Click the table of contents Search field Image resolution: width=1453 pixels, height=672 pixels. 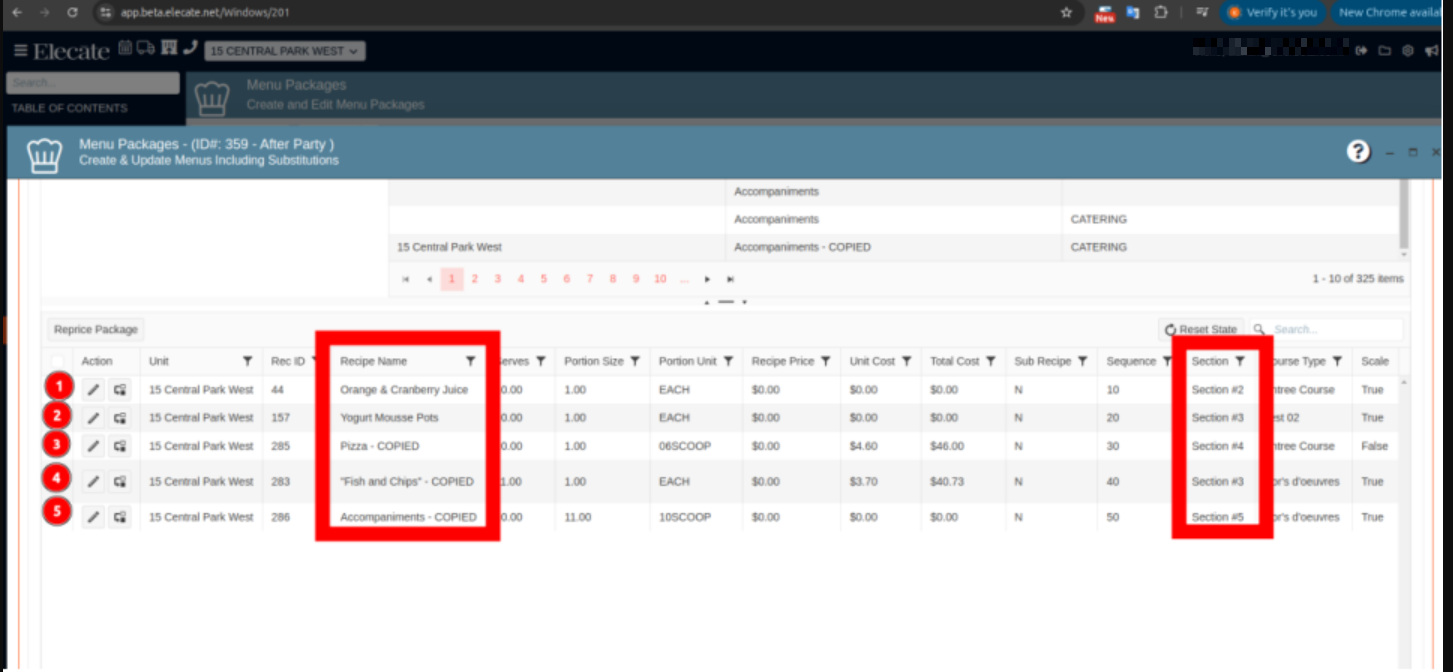[92, 83]
